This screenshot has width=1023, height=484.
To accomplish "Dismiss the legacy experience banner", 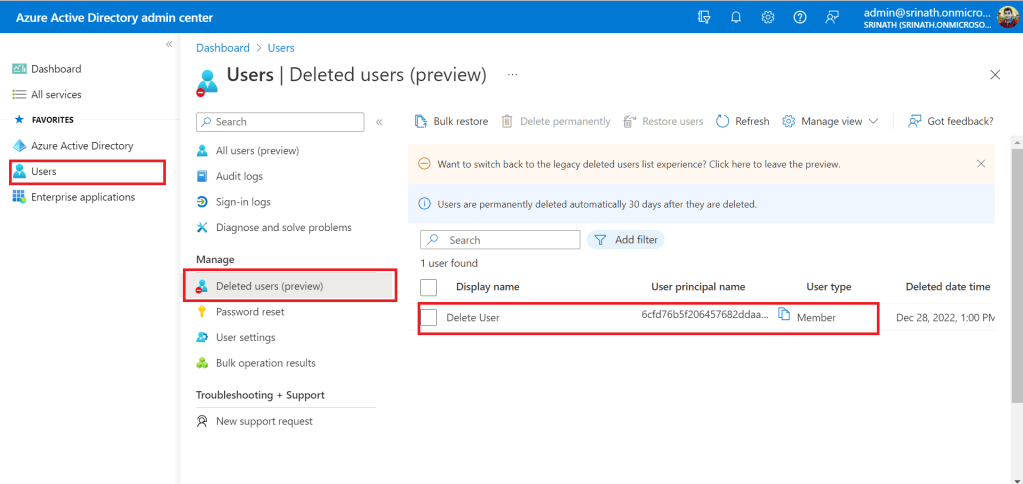I will coord(980,163).
